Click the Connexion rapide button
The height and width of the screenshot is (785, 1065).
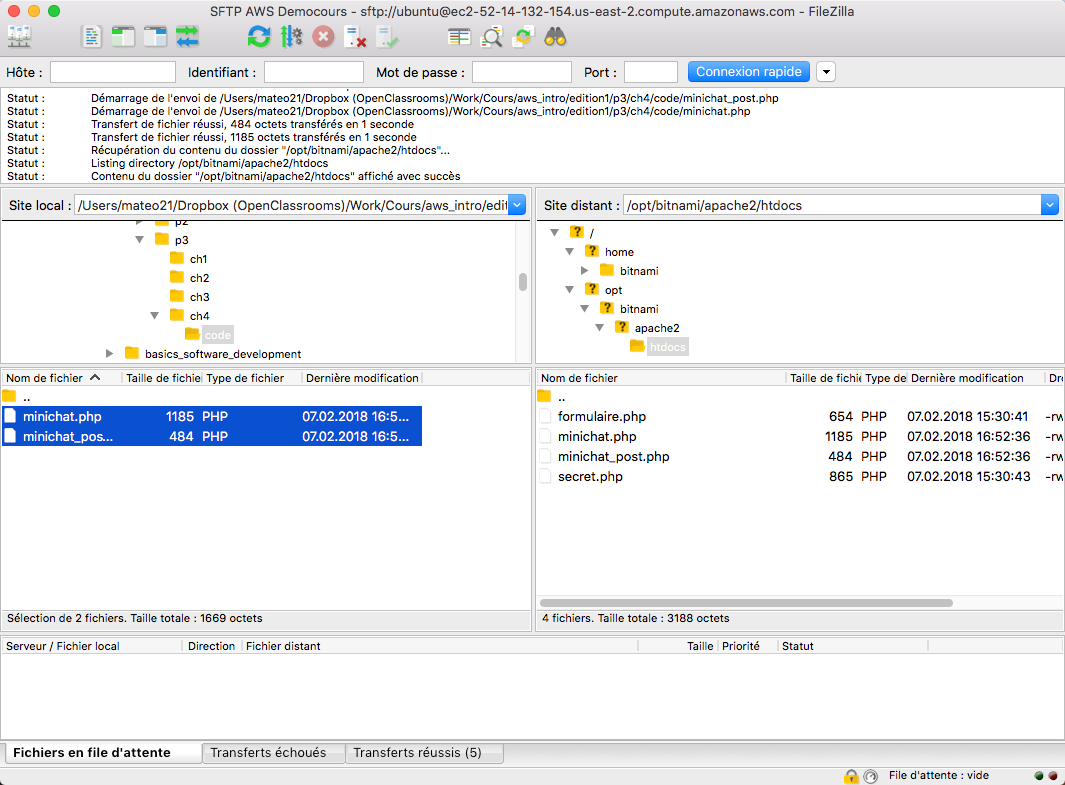[x=749, y=72]
